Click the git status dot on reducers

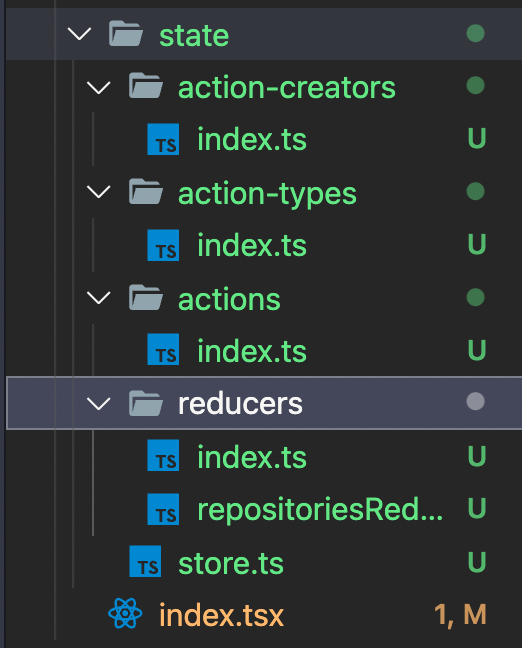point(475,401)
